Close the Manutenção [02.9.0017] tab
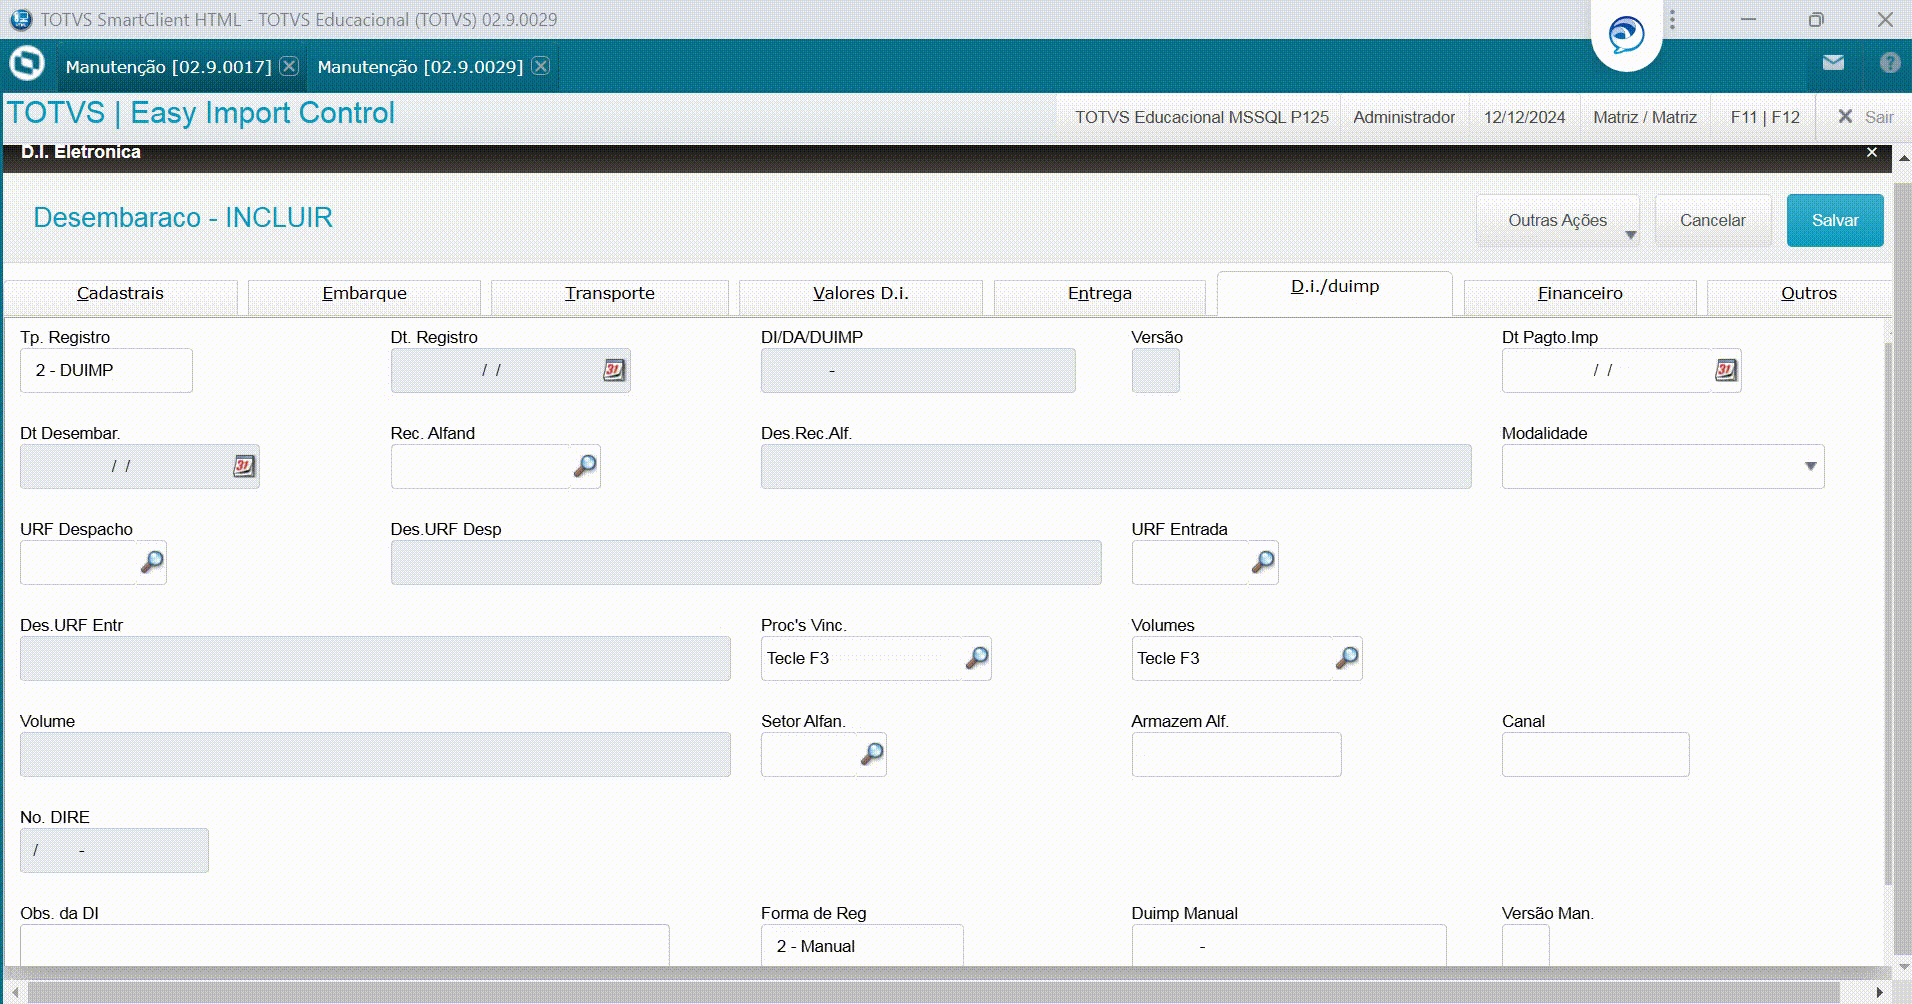The image size is (1912, 1004). pos(289,66)
